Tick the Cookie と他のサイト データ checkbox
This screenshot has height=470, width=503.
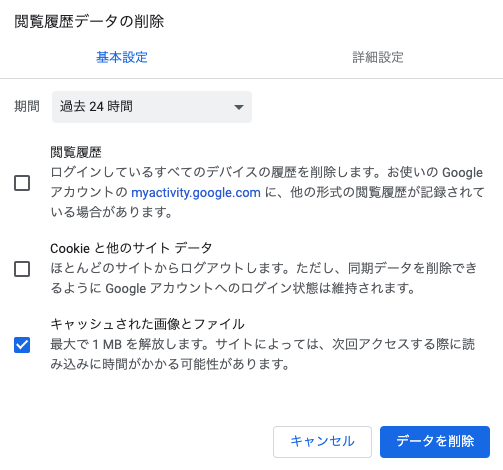[x=22, y=269]
